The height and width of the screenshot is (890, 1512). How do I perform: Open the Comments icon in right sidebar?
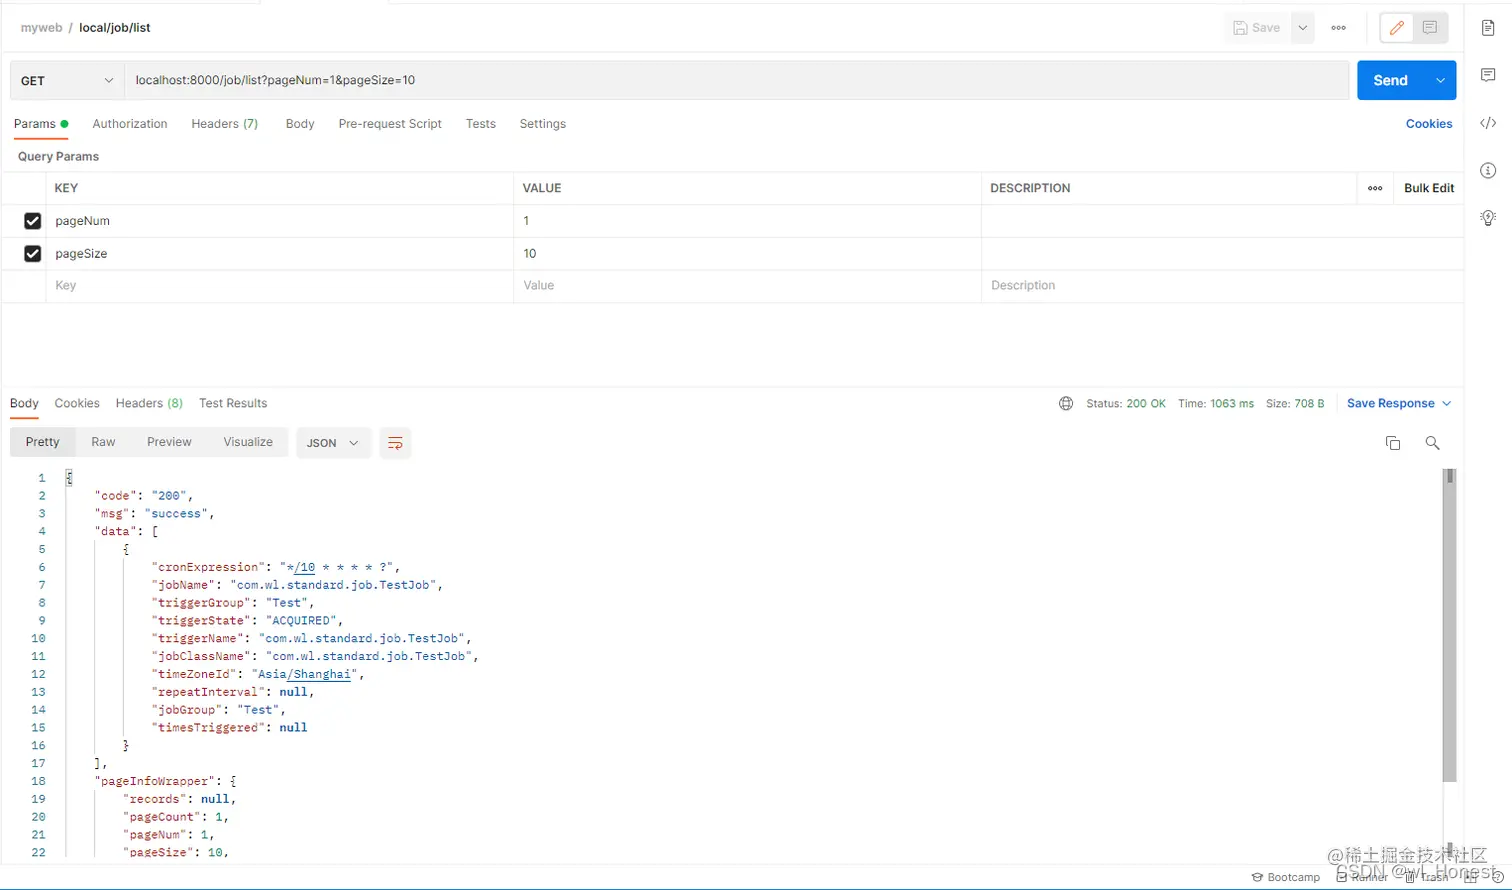coord(1488,75)
